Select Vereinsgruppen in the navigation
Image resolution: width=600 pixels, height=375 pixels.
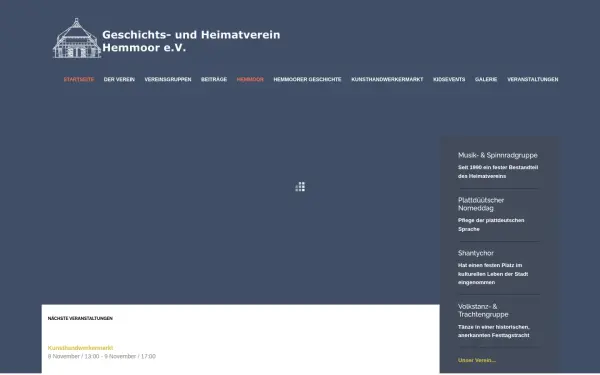168,80
